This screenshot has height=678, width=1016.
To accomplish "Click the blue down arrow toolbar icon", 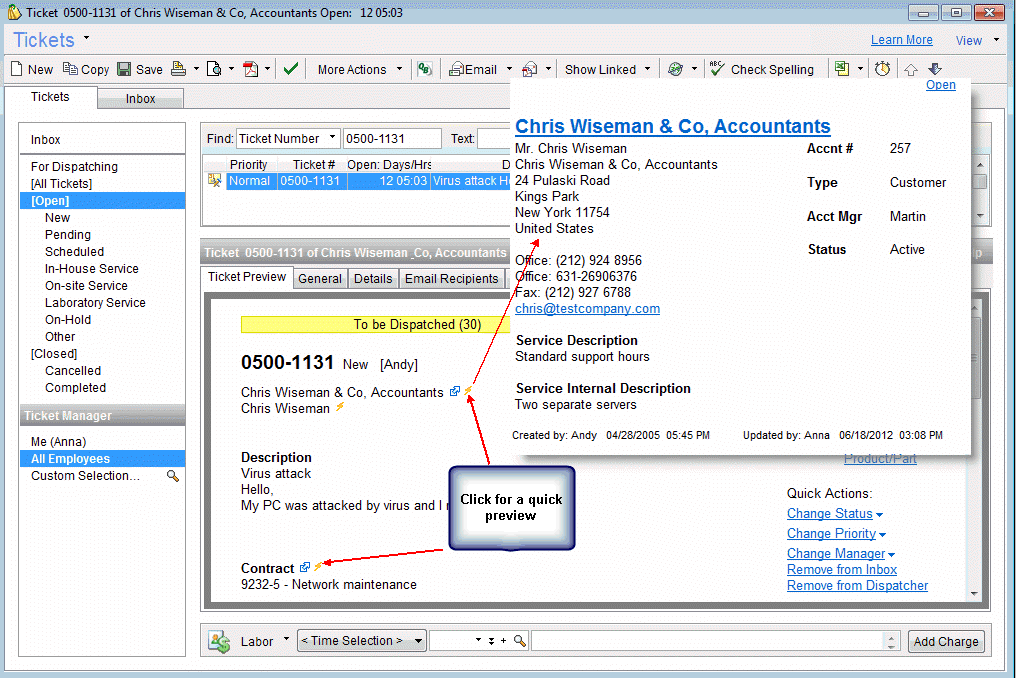I will pyautogui.click(x=935, y=69).
